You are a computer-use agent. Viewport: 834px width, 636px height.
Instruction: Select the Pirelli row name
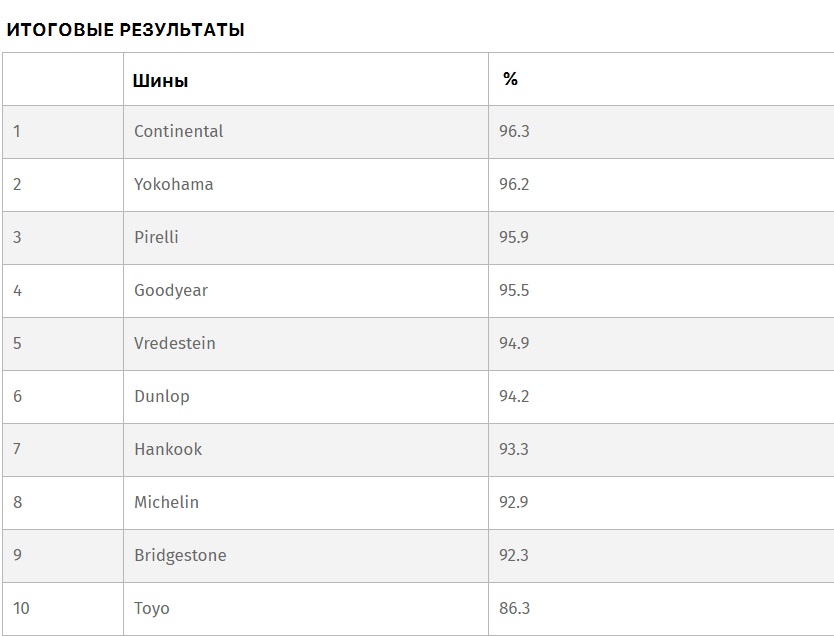156,237
